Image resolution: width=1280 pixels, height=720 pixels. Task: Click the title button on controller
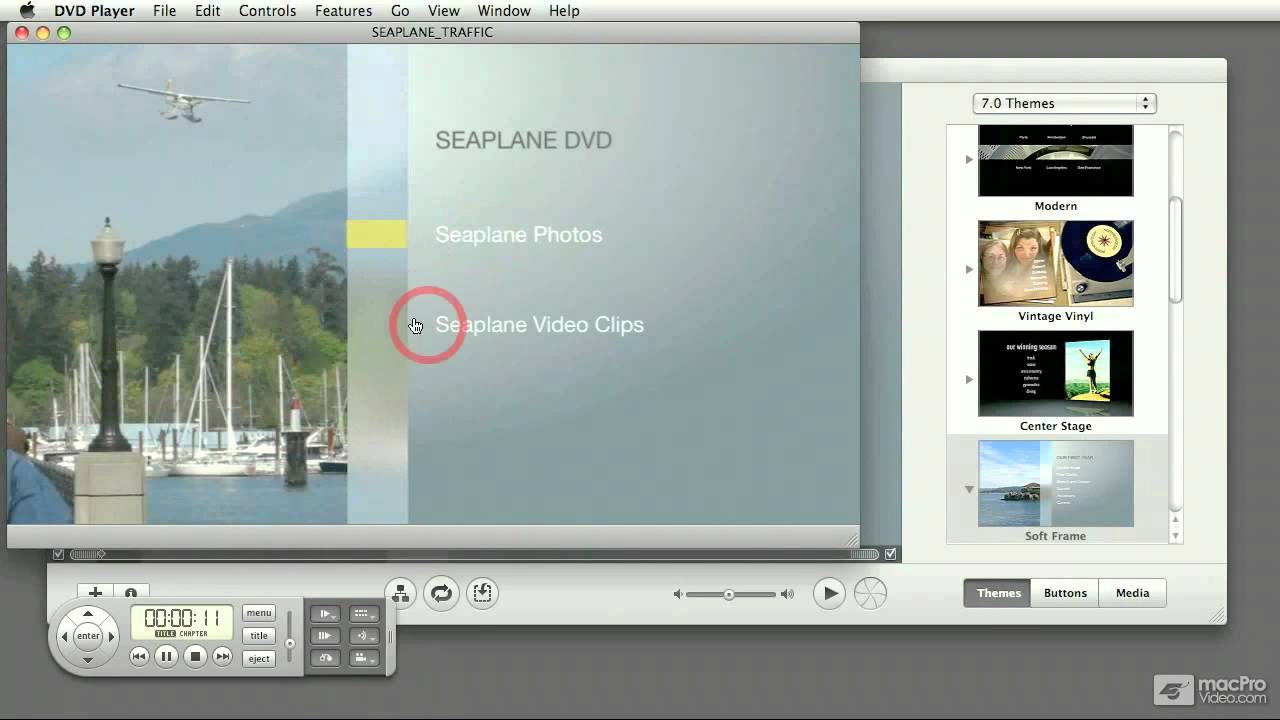259,636
